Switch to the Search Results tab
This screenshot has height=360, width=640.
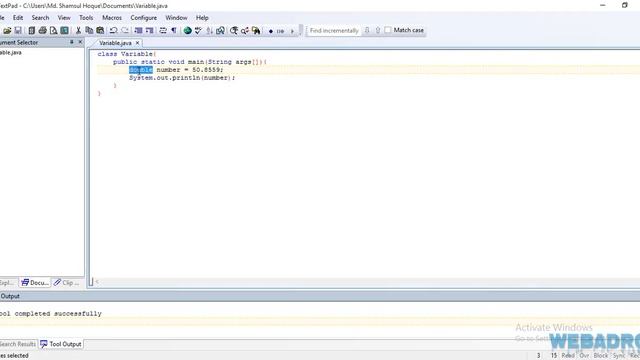18,344
